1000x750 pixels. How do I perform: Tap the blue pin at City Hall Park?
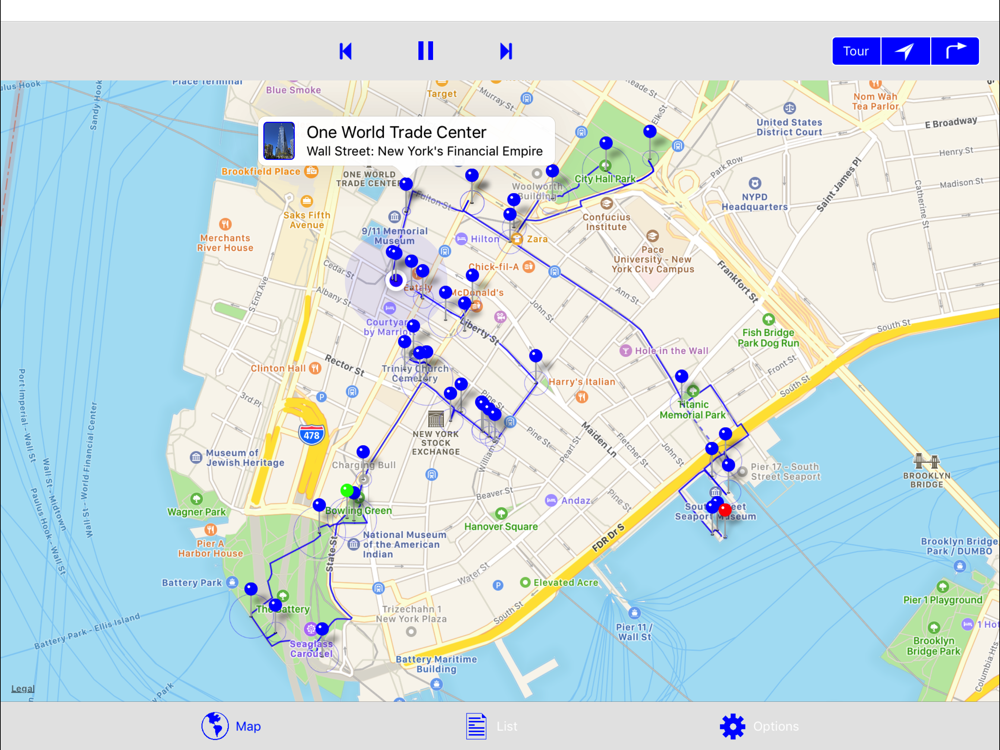(606, 143)
